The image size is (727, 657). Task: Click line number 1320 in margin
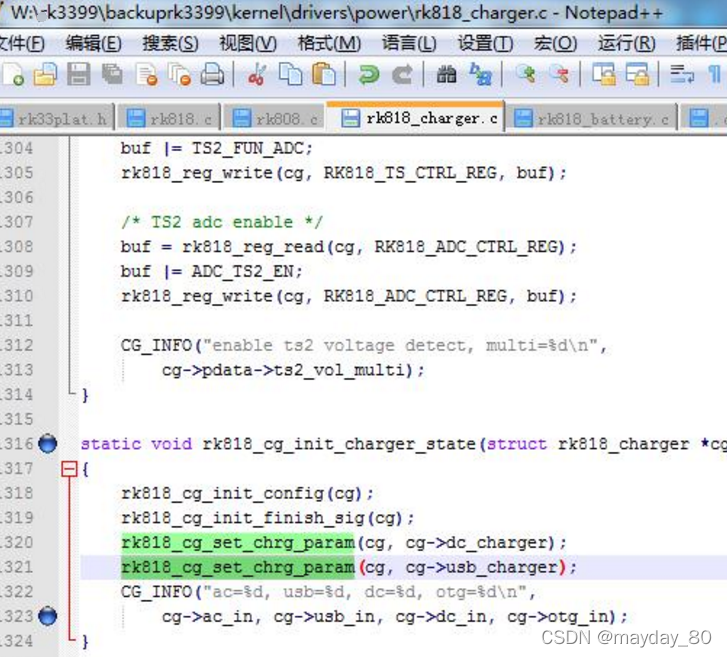pos(17,542)
